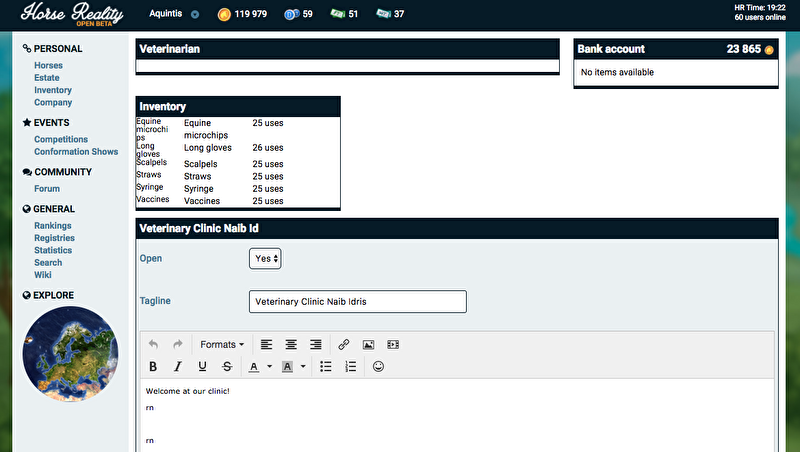This screenshot has width=800, height=452.
Task: Click the insert media icon
Action: click(393, 344)
